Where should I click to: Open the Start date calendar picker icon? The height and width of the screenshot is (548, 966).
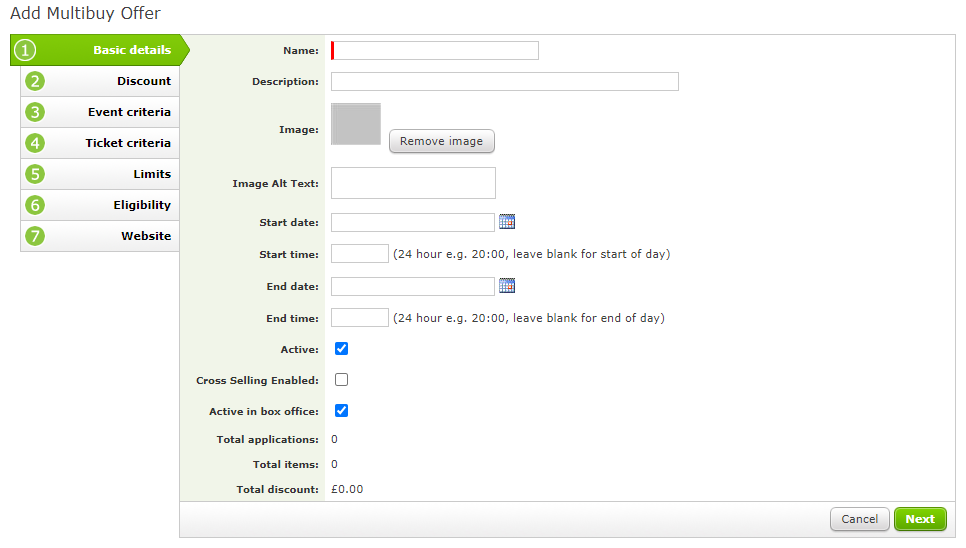(x=507, y=222)
